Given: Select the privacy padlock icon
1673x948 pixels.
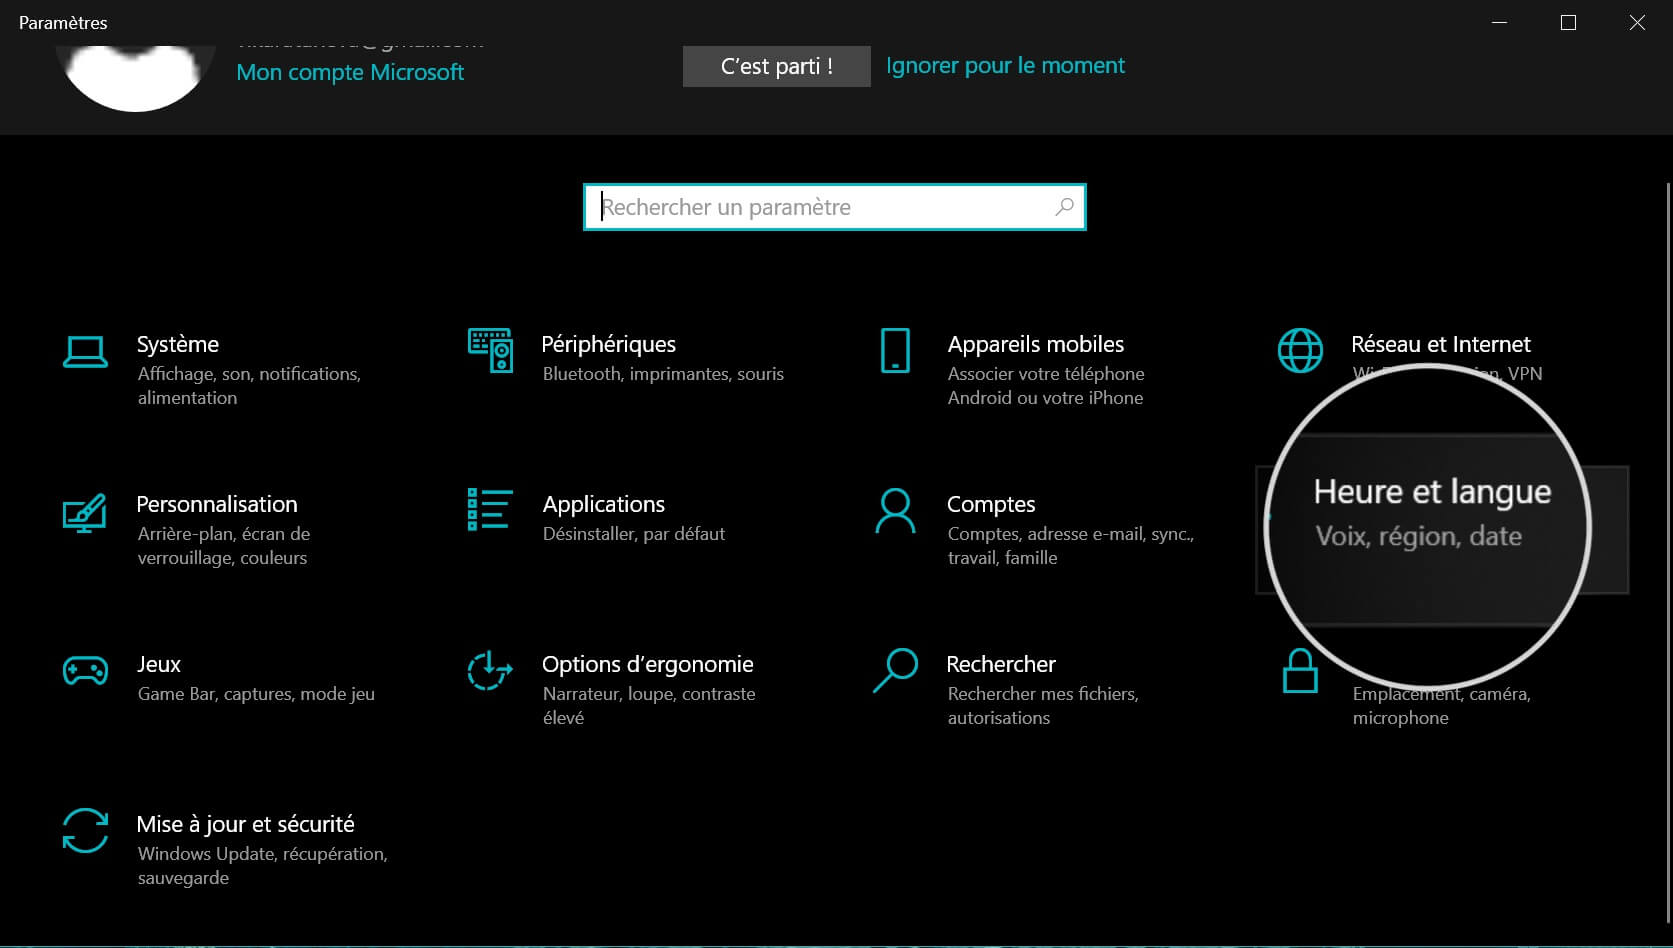Looking at the screenshot, I should pos(1300,671).
